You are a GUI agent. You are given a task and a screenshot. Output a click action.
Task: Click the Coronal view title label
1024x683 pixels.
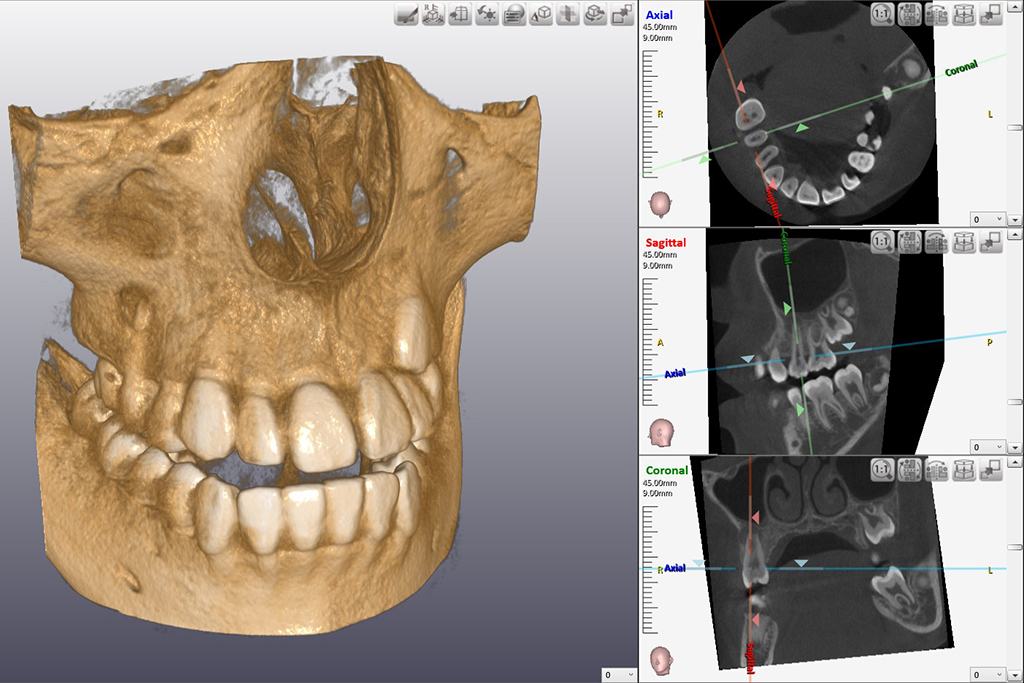[667, 470]
